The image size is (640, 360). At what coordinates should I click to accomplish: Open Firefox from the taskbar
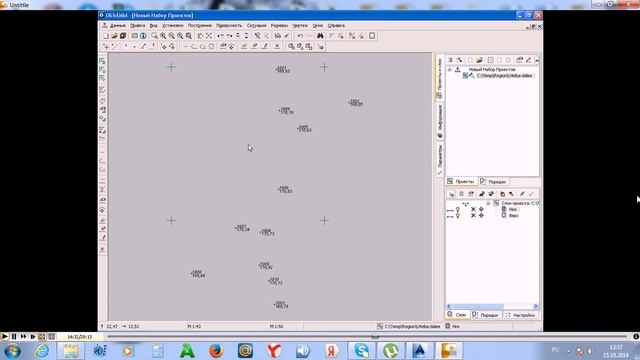point(216,351)
